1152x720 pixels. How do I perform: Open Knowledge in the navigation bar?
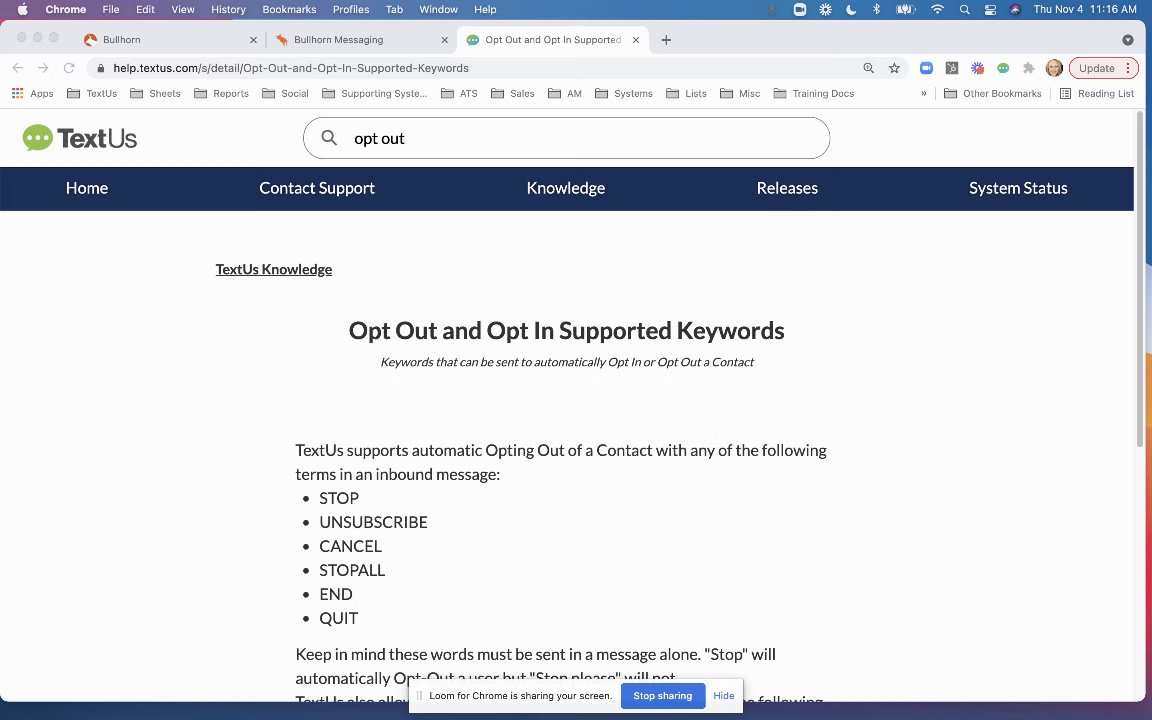tap(566, 188)
